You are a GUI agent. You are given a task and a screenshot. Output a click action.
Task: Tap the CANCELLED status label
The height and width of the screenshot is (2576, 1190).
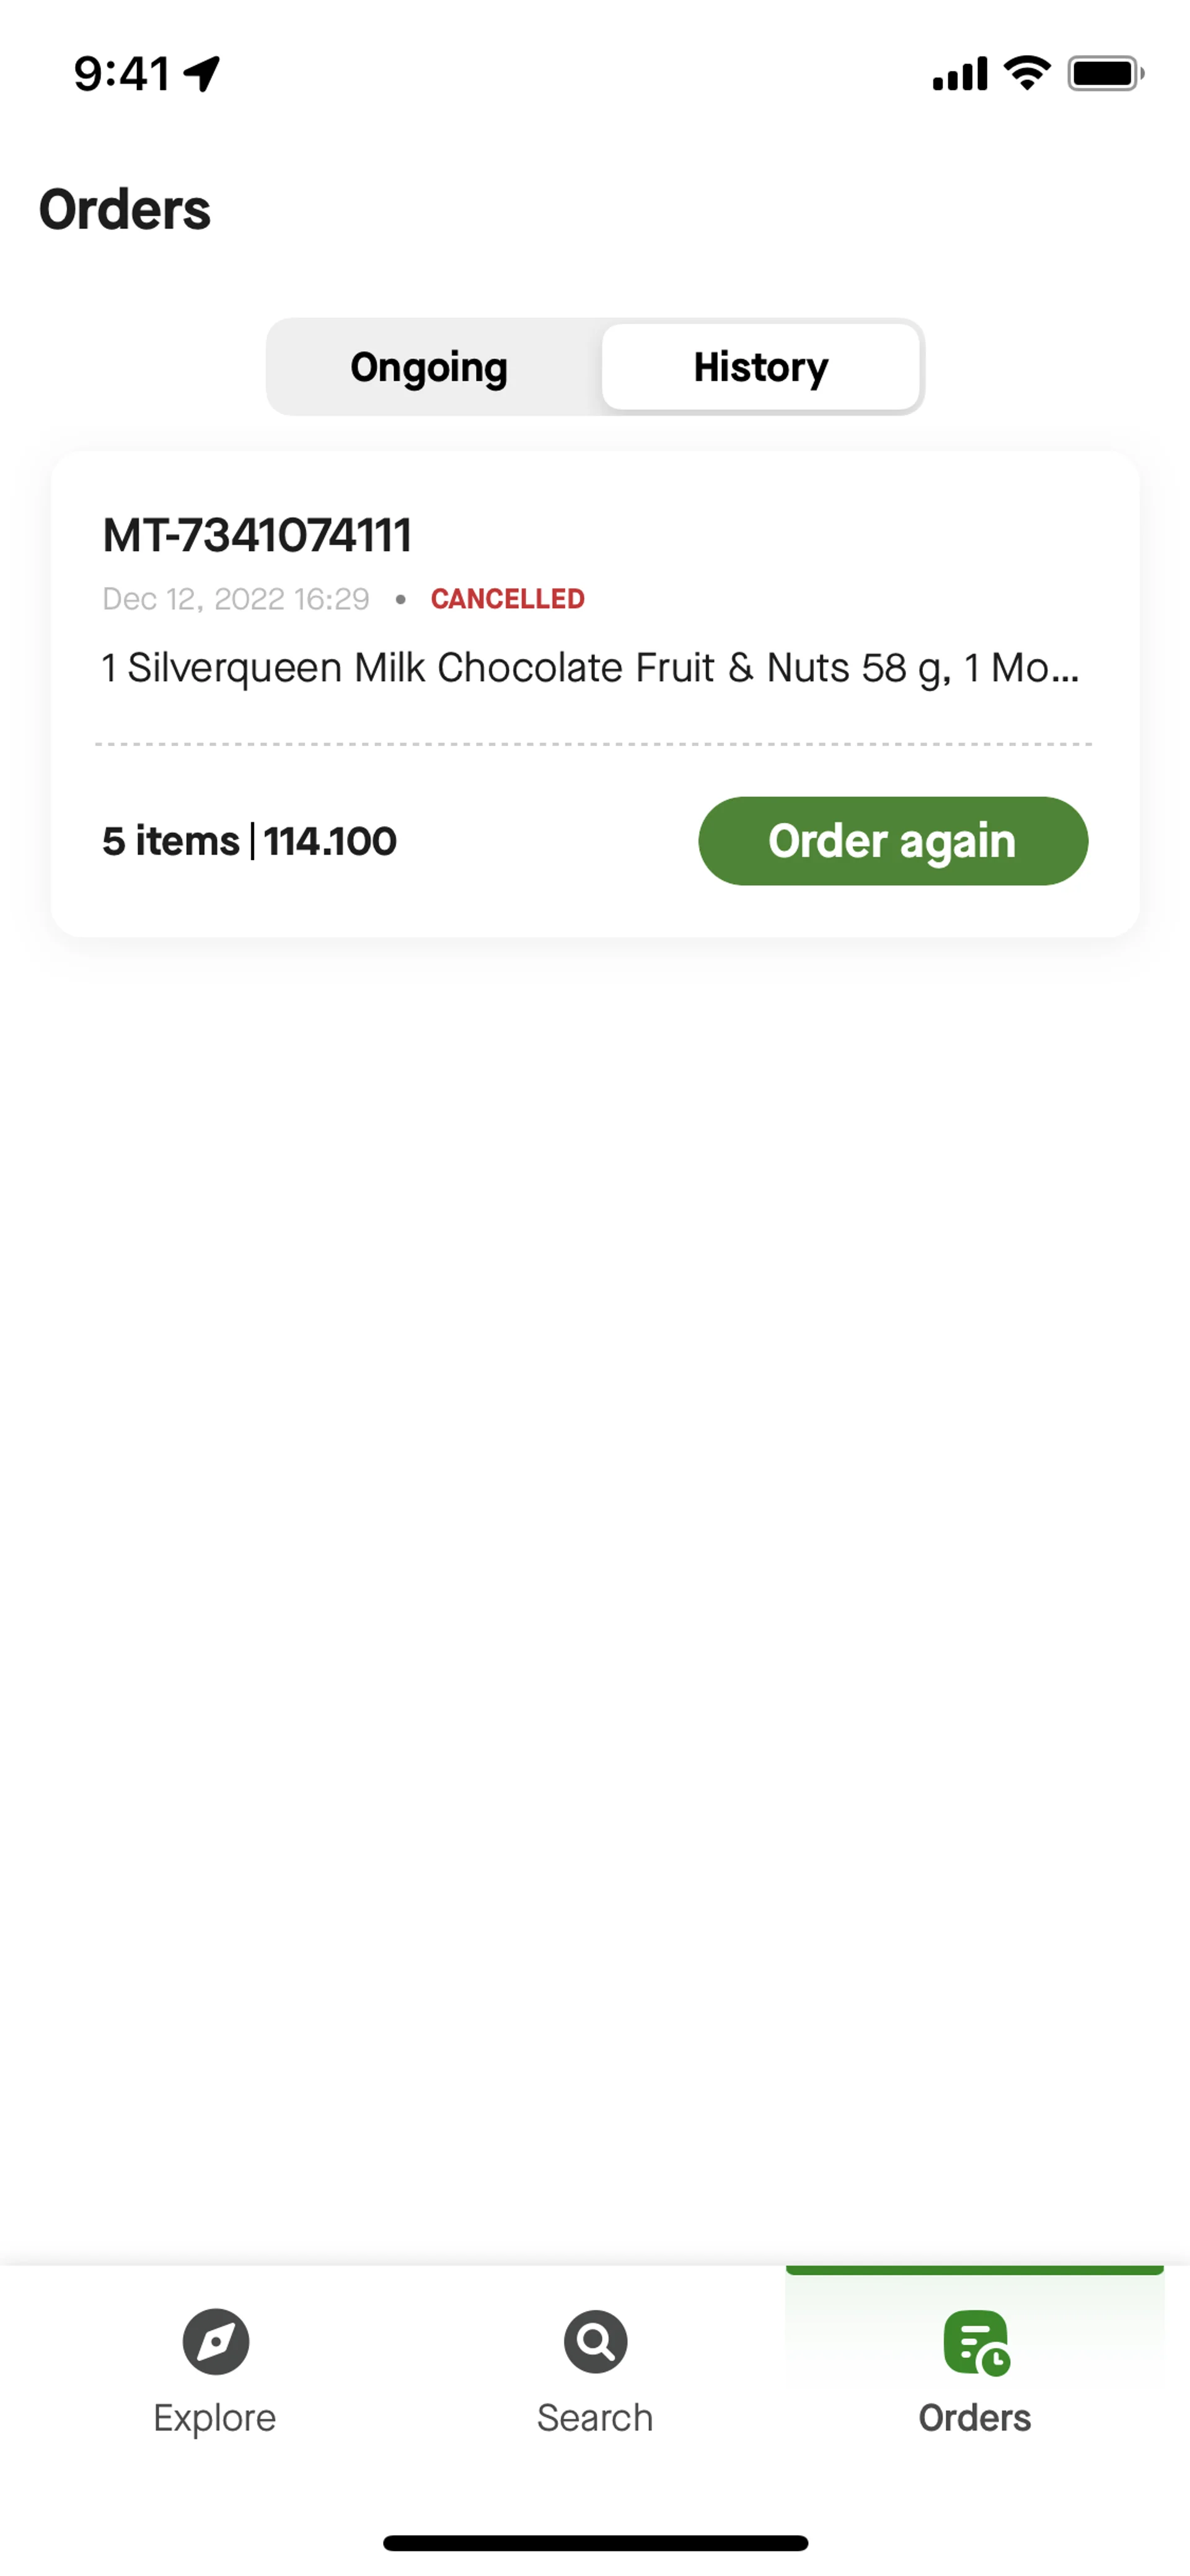coord(507,599)
